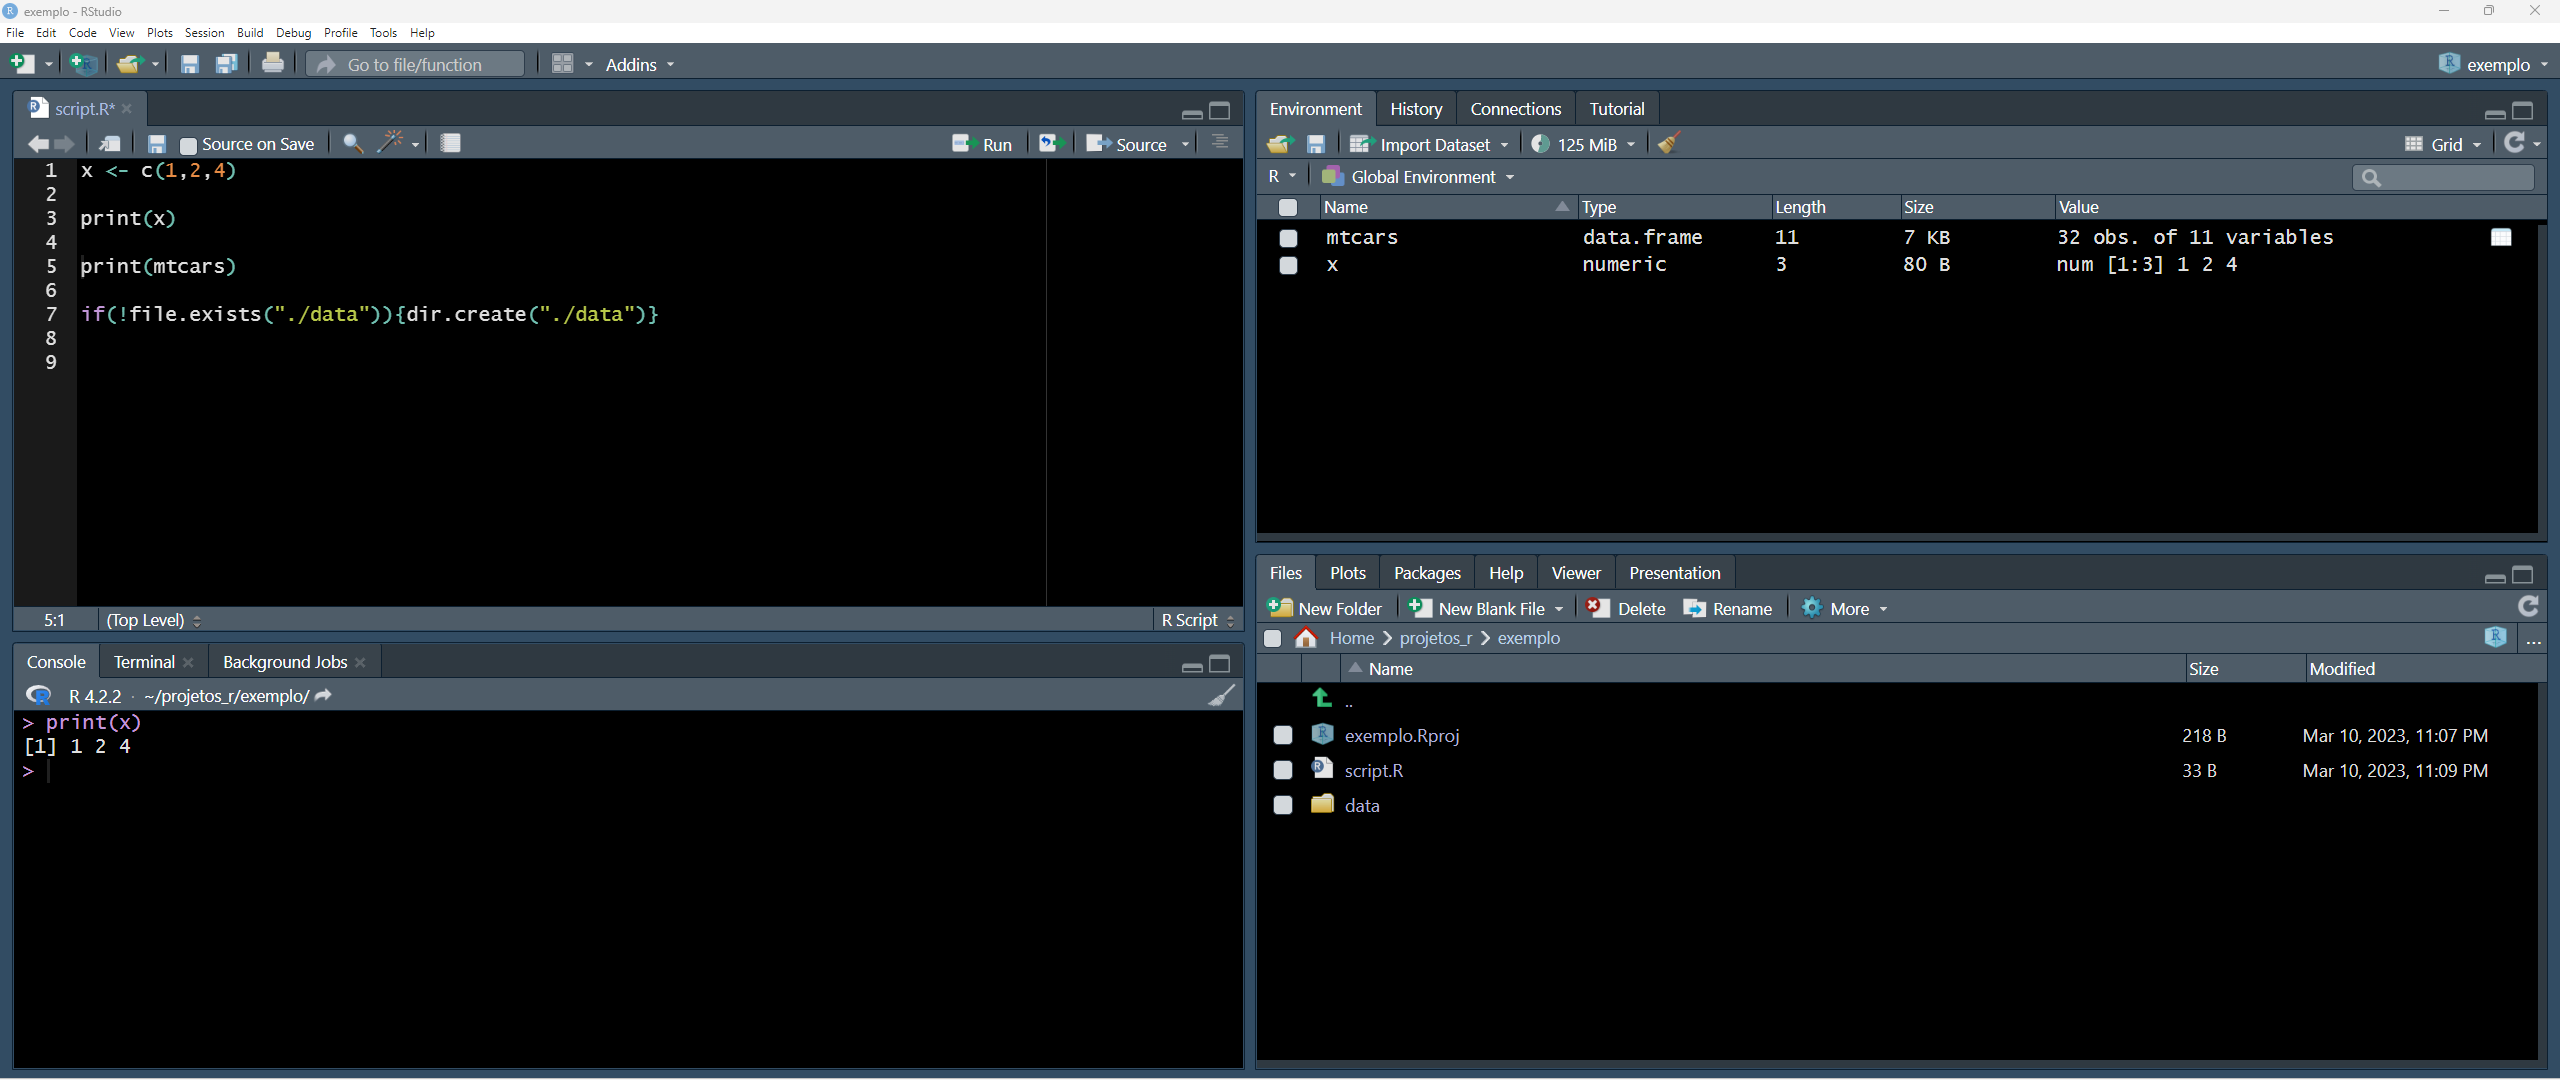
Task: Click the Run button
Action: [x=983, y=144]
